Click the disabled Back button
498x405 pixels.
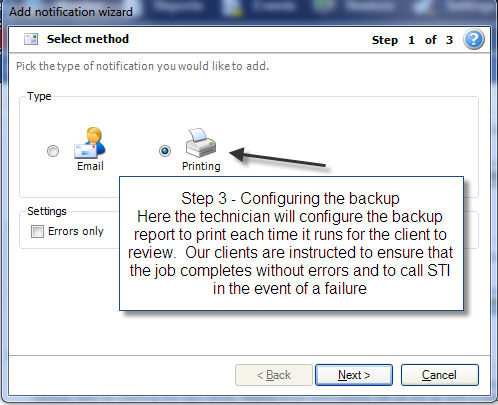tap(274, 375)
